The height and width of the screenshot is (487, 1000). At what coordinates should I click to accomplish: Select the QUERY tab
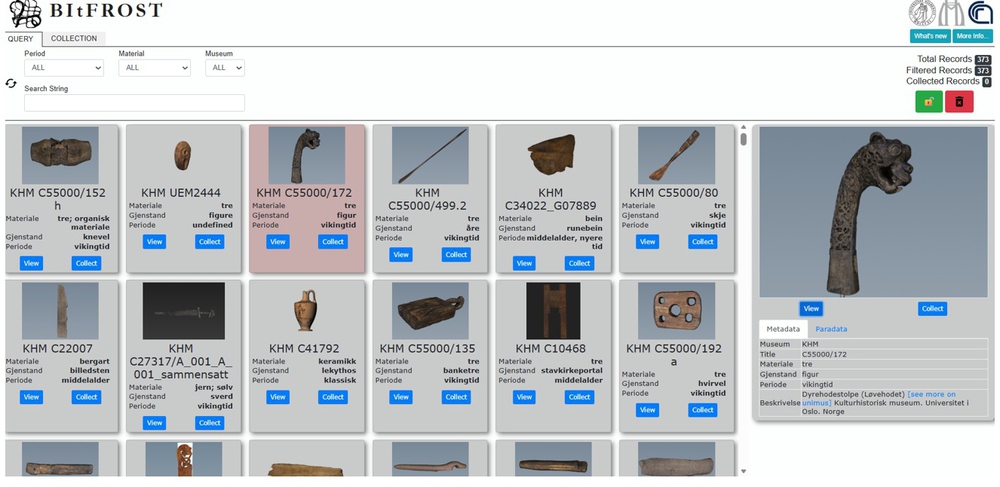pyautogui.click(x=20, y=39)
